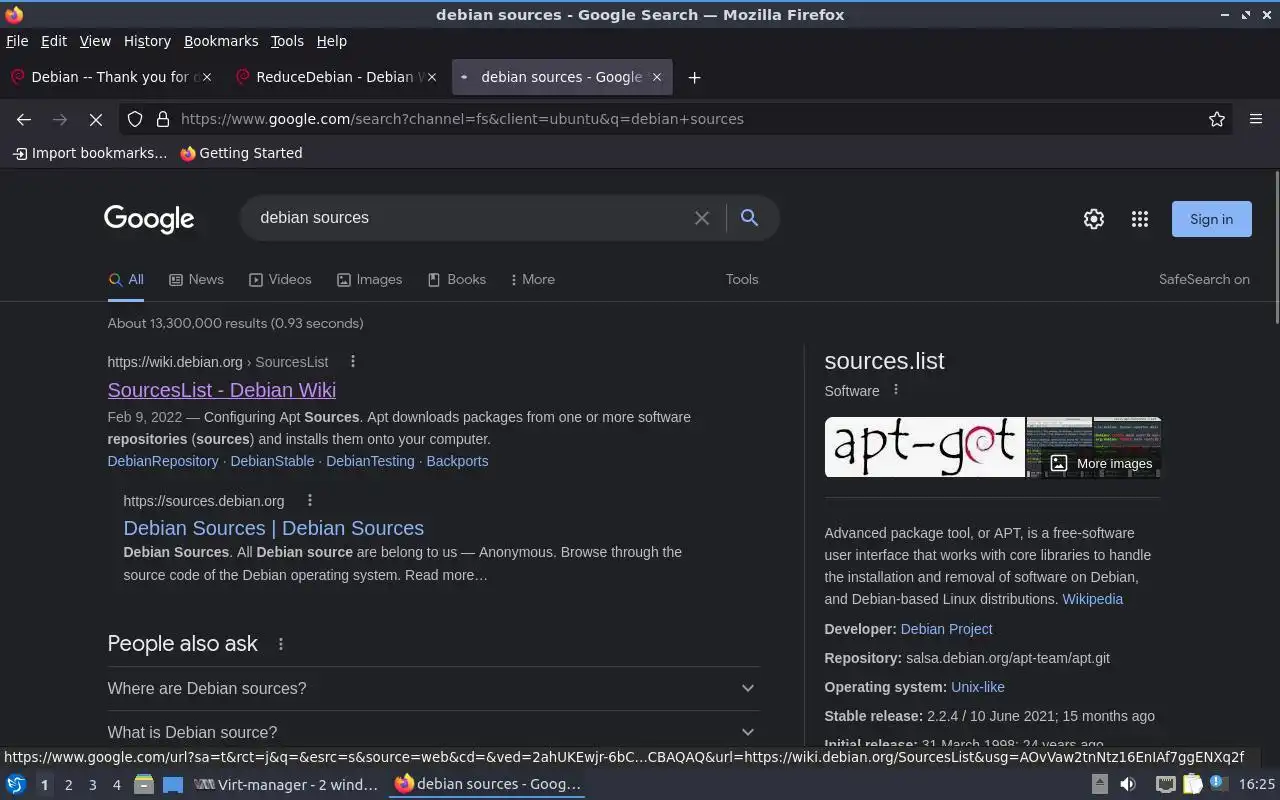
Task: Open the Tools search options
Action: point(742,280)
